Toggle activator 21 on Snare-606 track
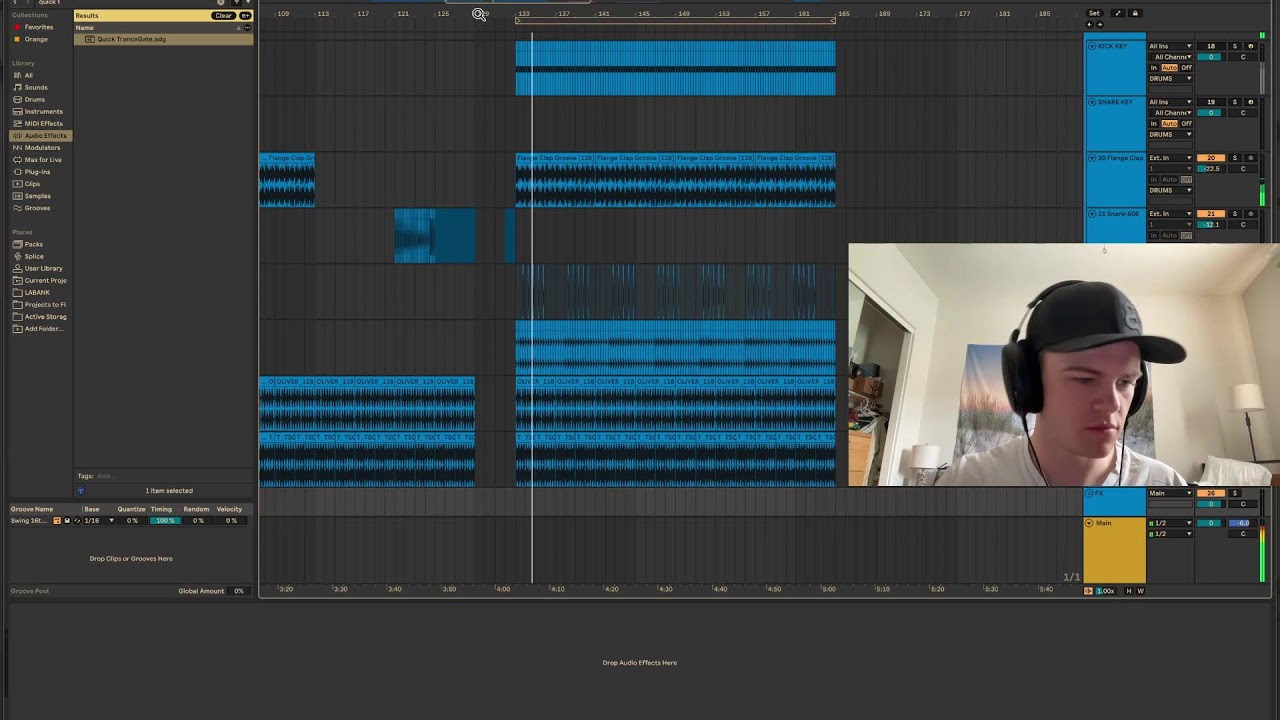This screenshot has width=1280, height=720. [x=1211, y=214]
